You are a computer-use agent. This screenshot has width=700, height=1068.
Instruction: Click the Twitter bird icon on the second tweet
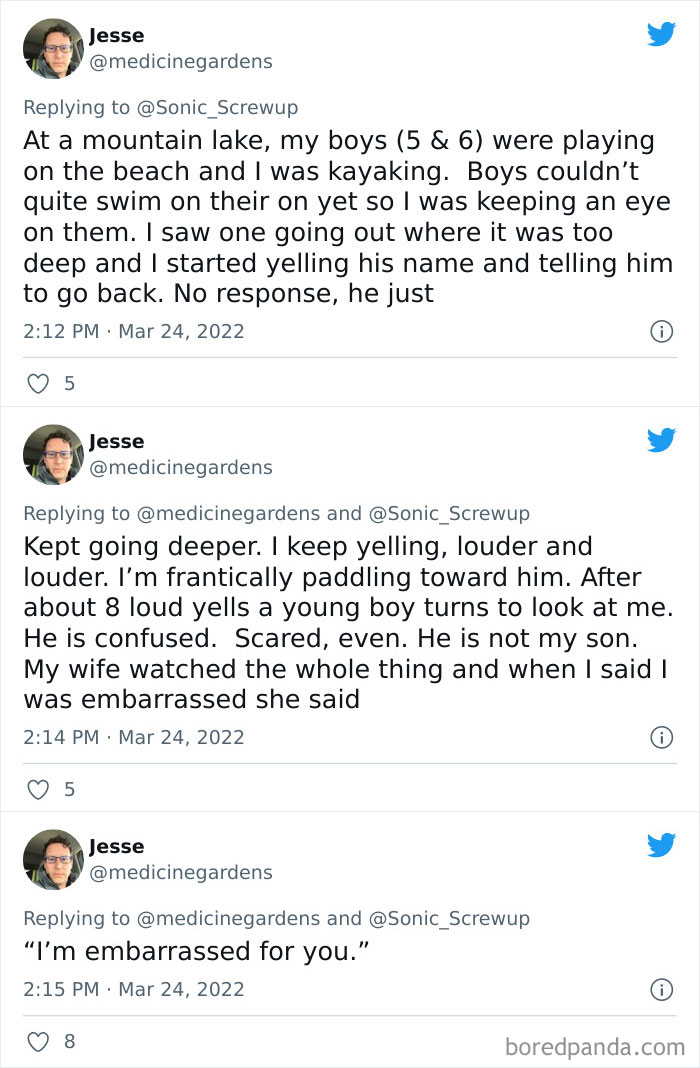coord(661,440)
